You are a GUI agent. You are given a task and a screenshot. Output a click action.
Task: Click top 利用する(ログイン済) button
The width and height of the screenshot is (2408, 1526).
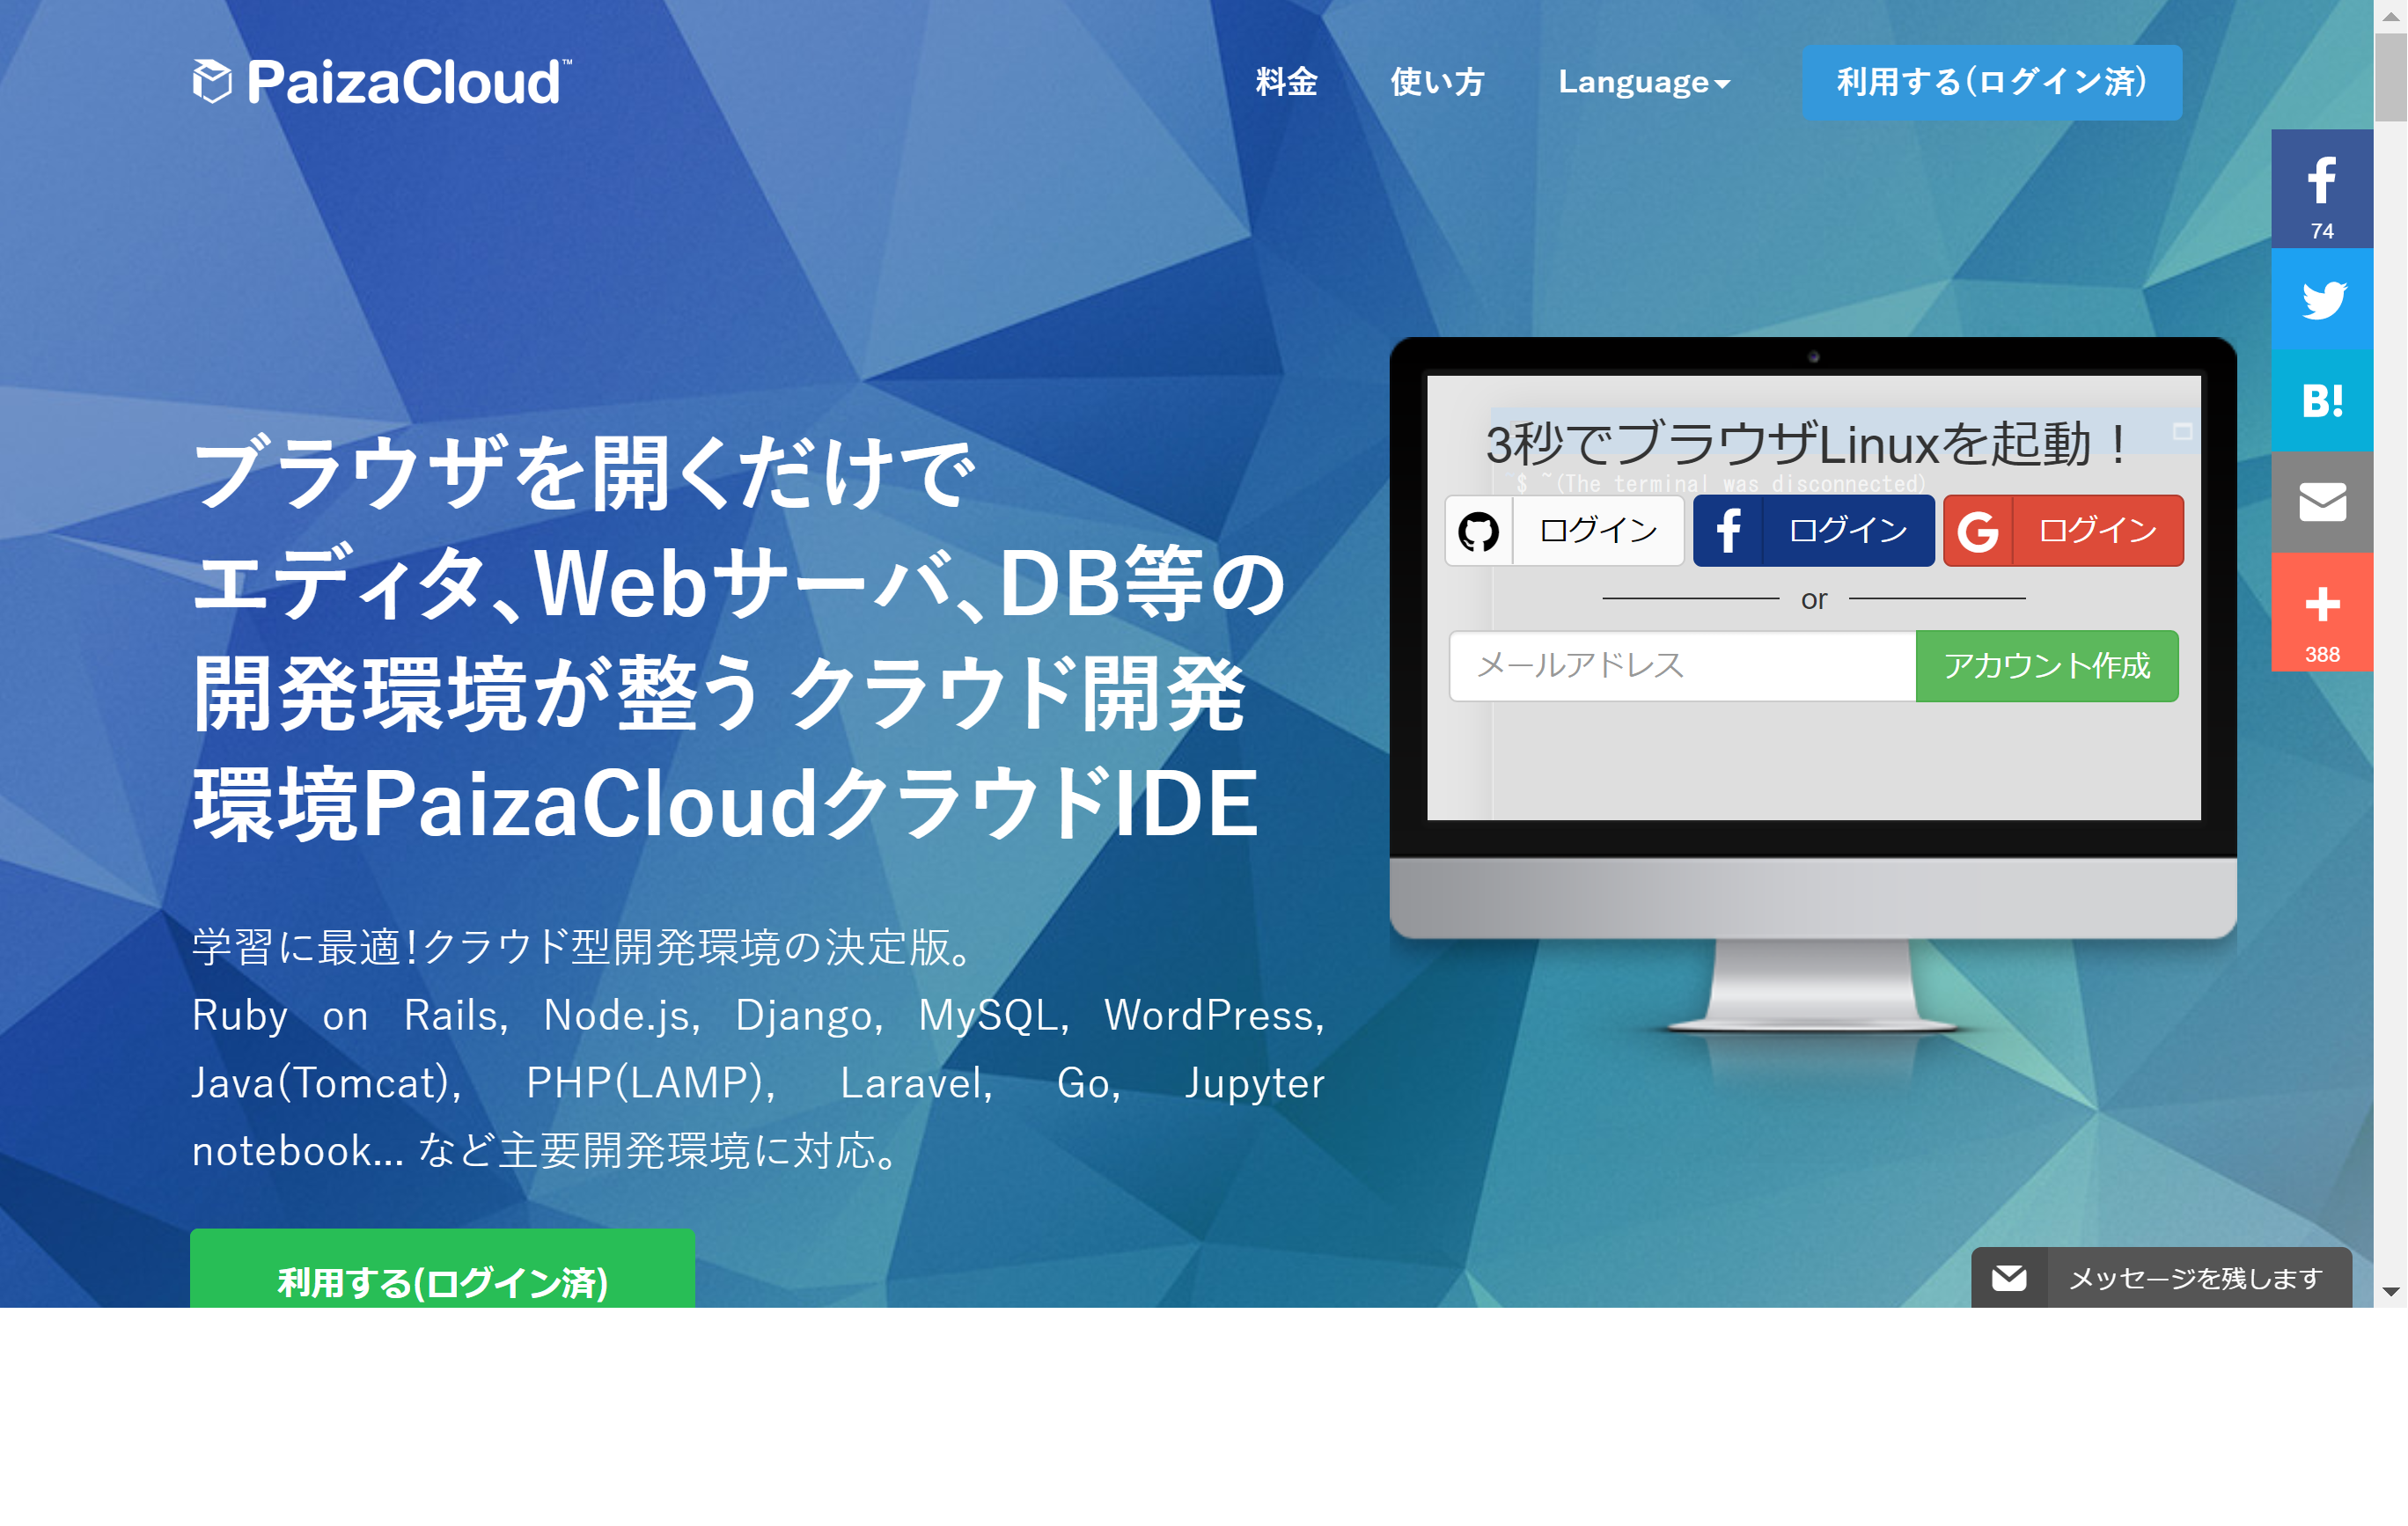tap(1991, 82)
